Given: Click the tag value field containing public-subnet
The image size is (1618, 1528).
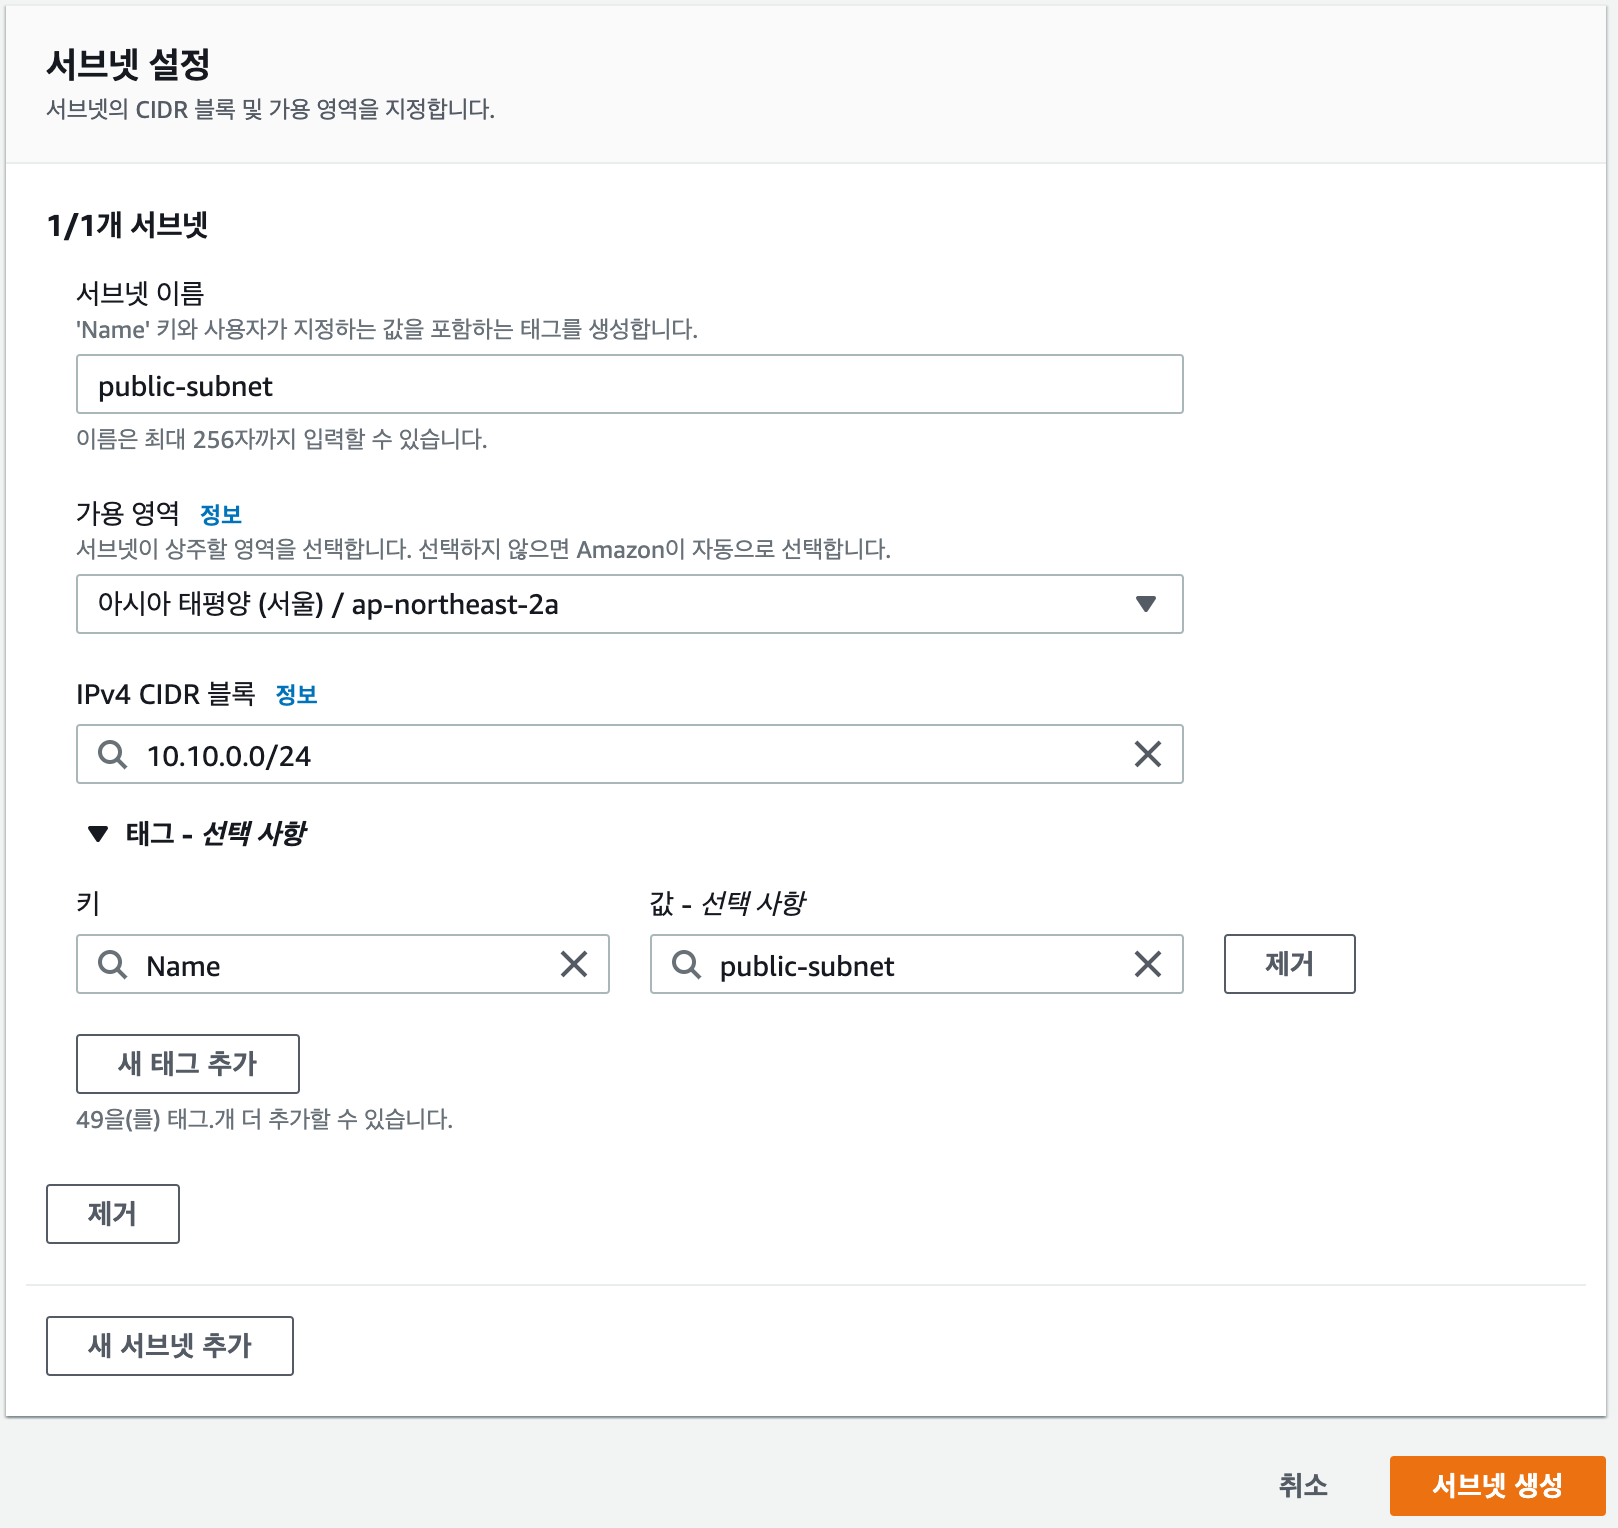Looking at the screenshot, I should click(917, 964).
